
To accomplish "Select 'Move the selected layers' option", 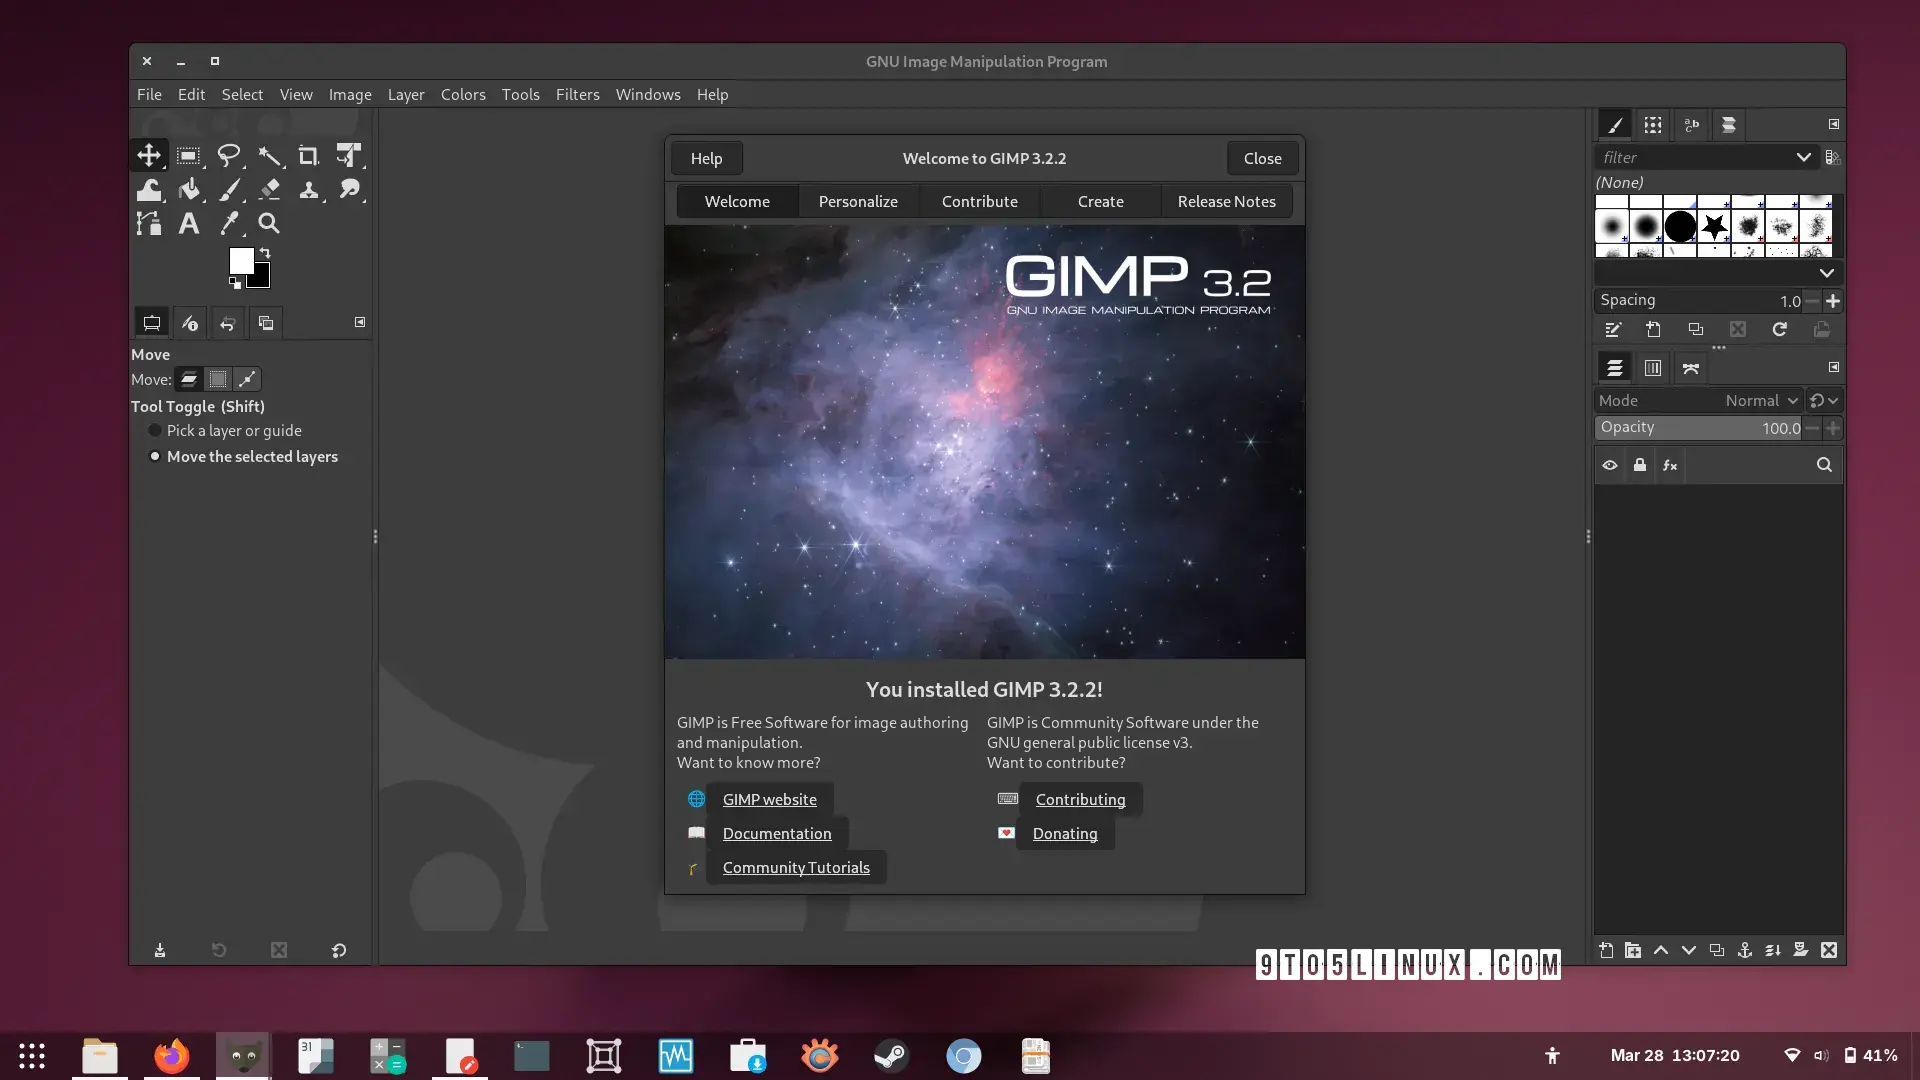I will click(155, 457).
